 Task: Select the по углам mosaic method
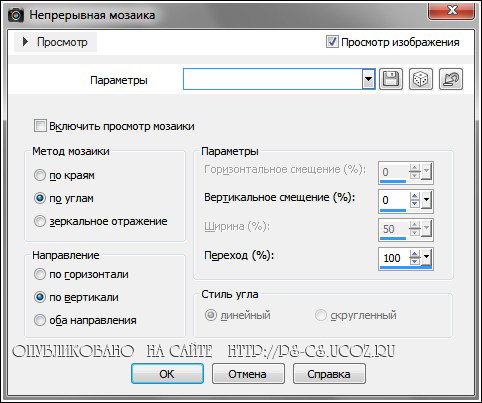[x=40, y=198]
